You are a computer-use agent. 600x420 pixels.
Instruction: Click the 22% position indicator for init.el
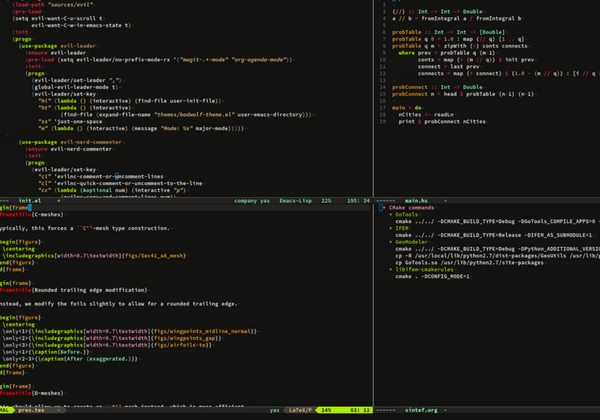click(x=326, y=200)
